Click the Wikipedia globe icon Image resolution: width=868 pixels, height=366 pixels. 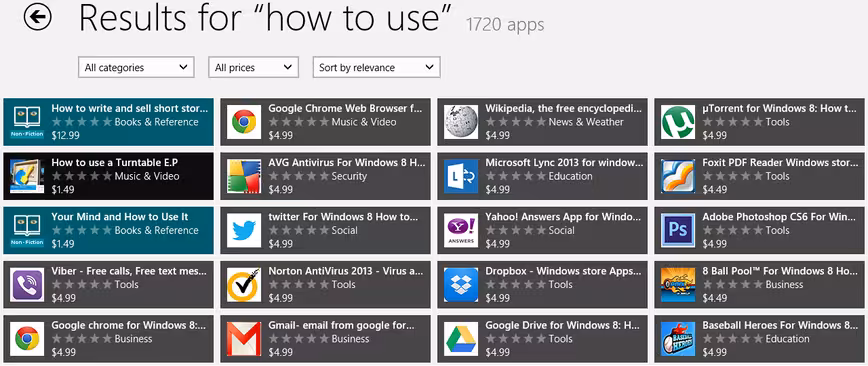[x=461, y=122]
